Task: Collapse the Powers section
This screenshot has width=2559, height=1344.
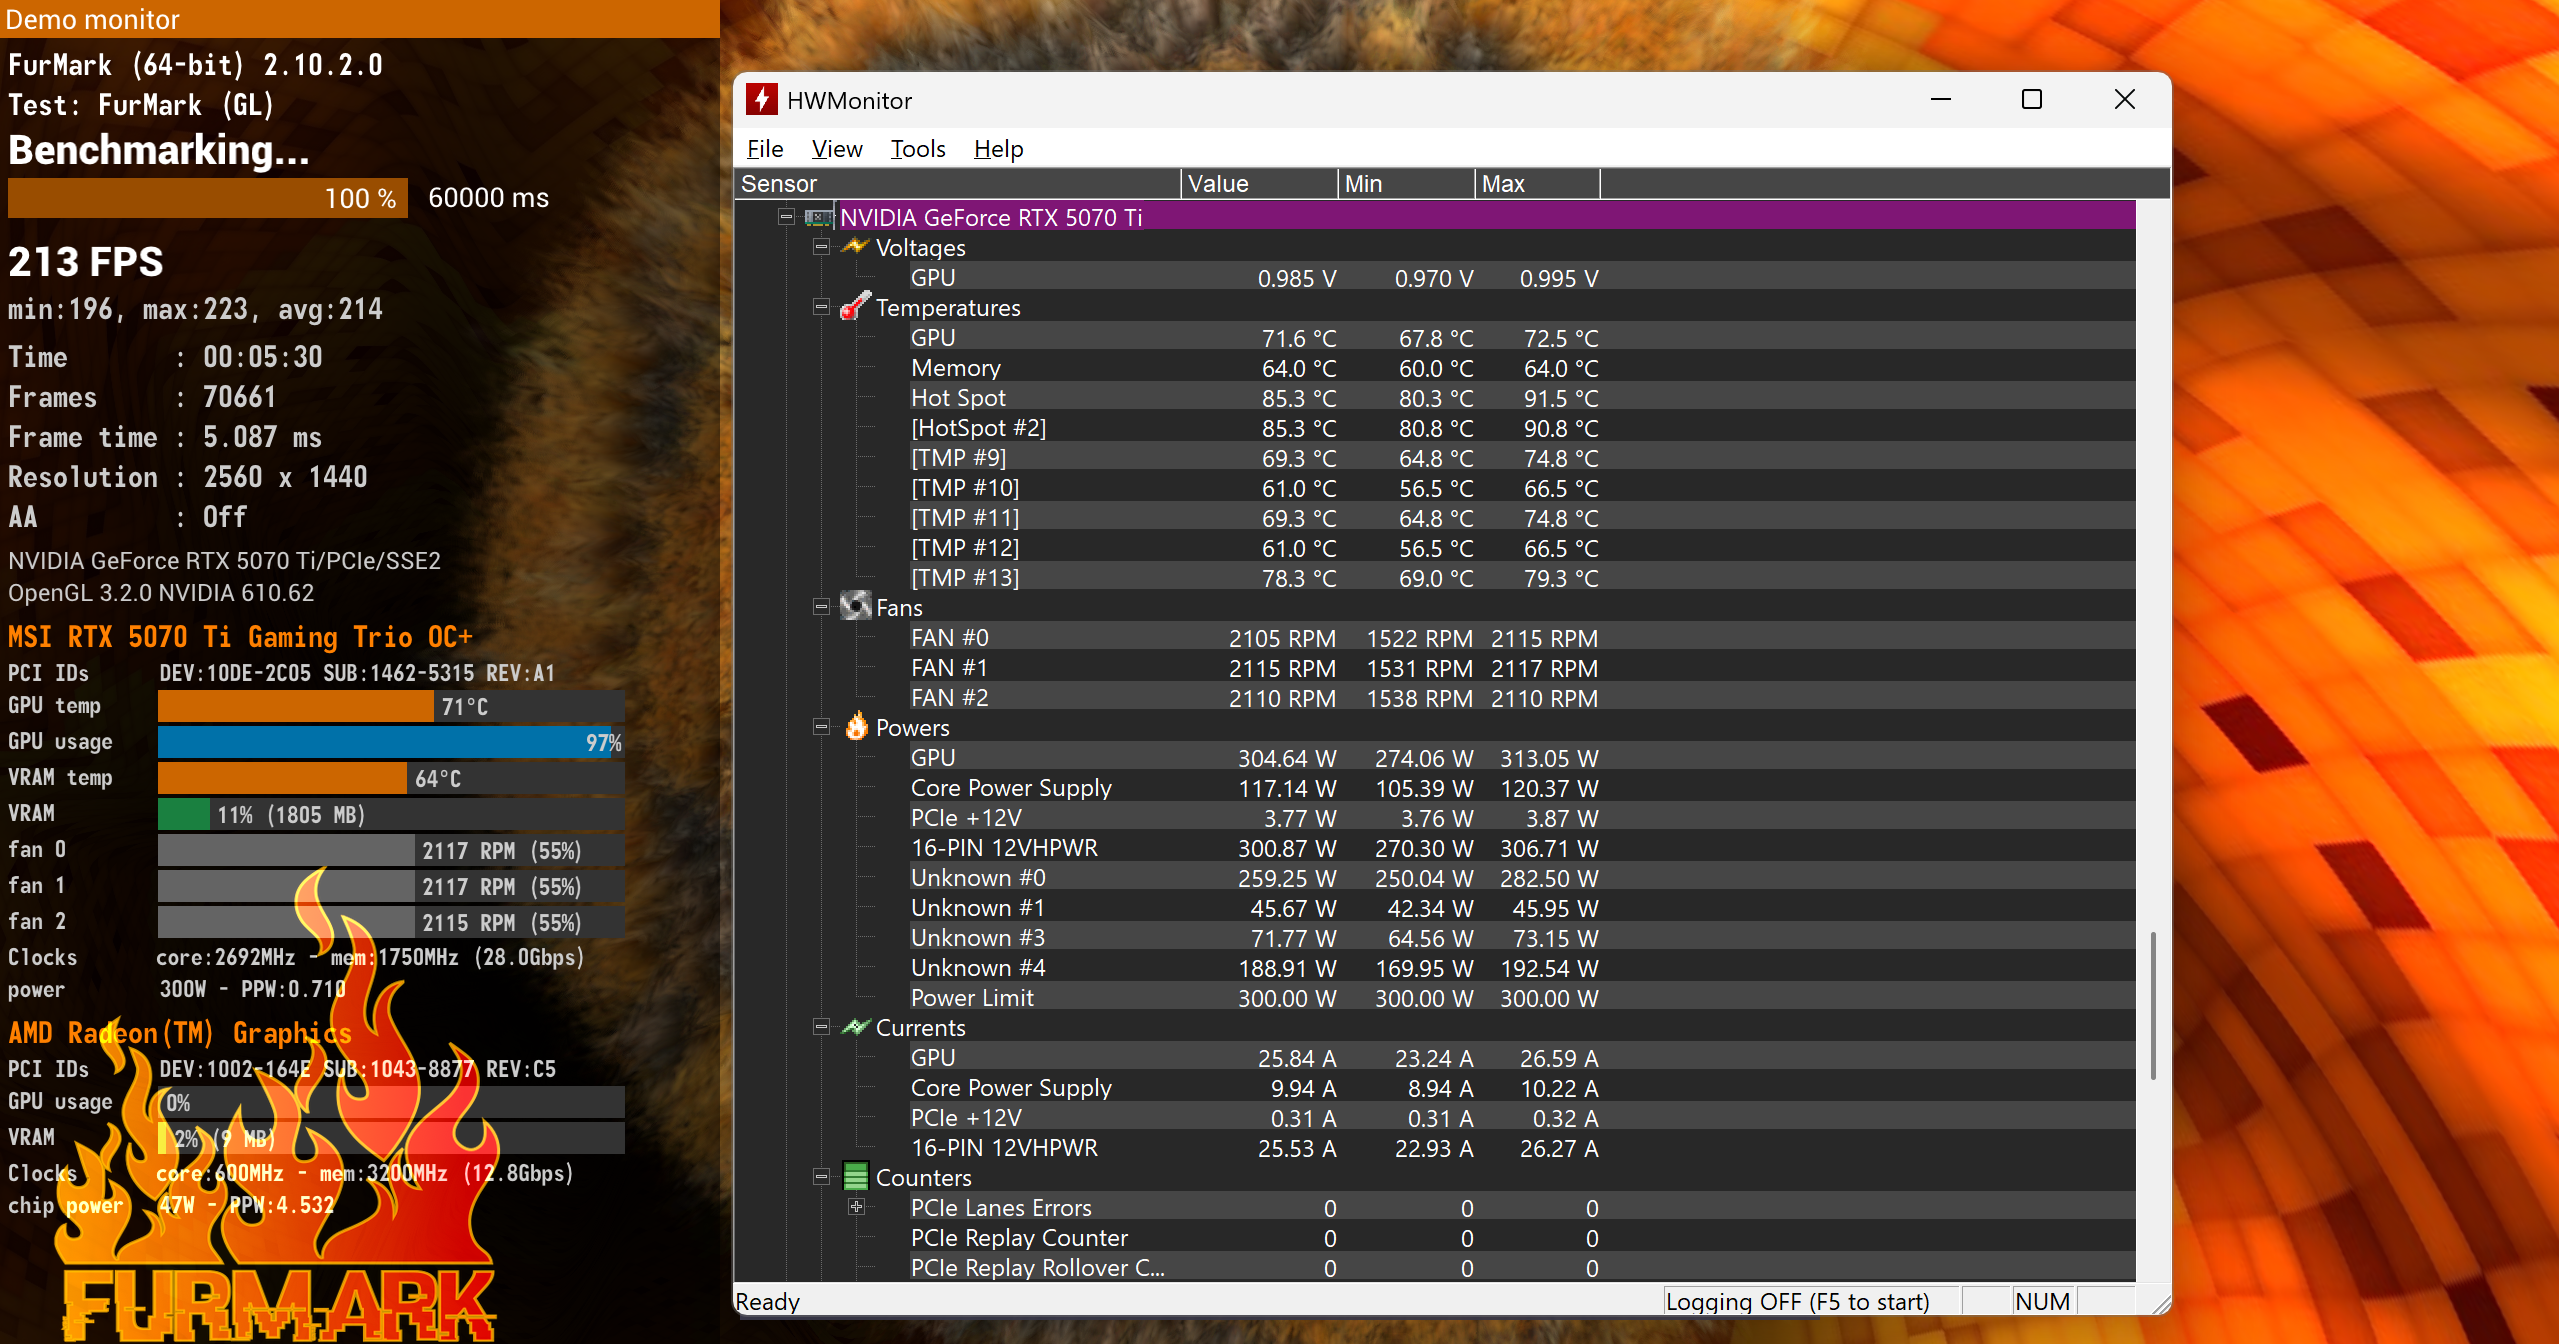Action: [821, 727]
